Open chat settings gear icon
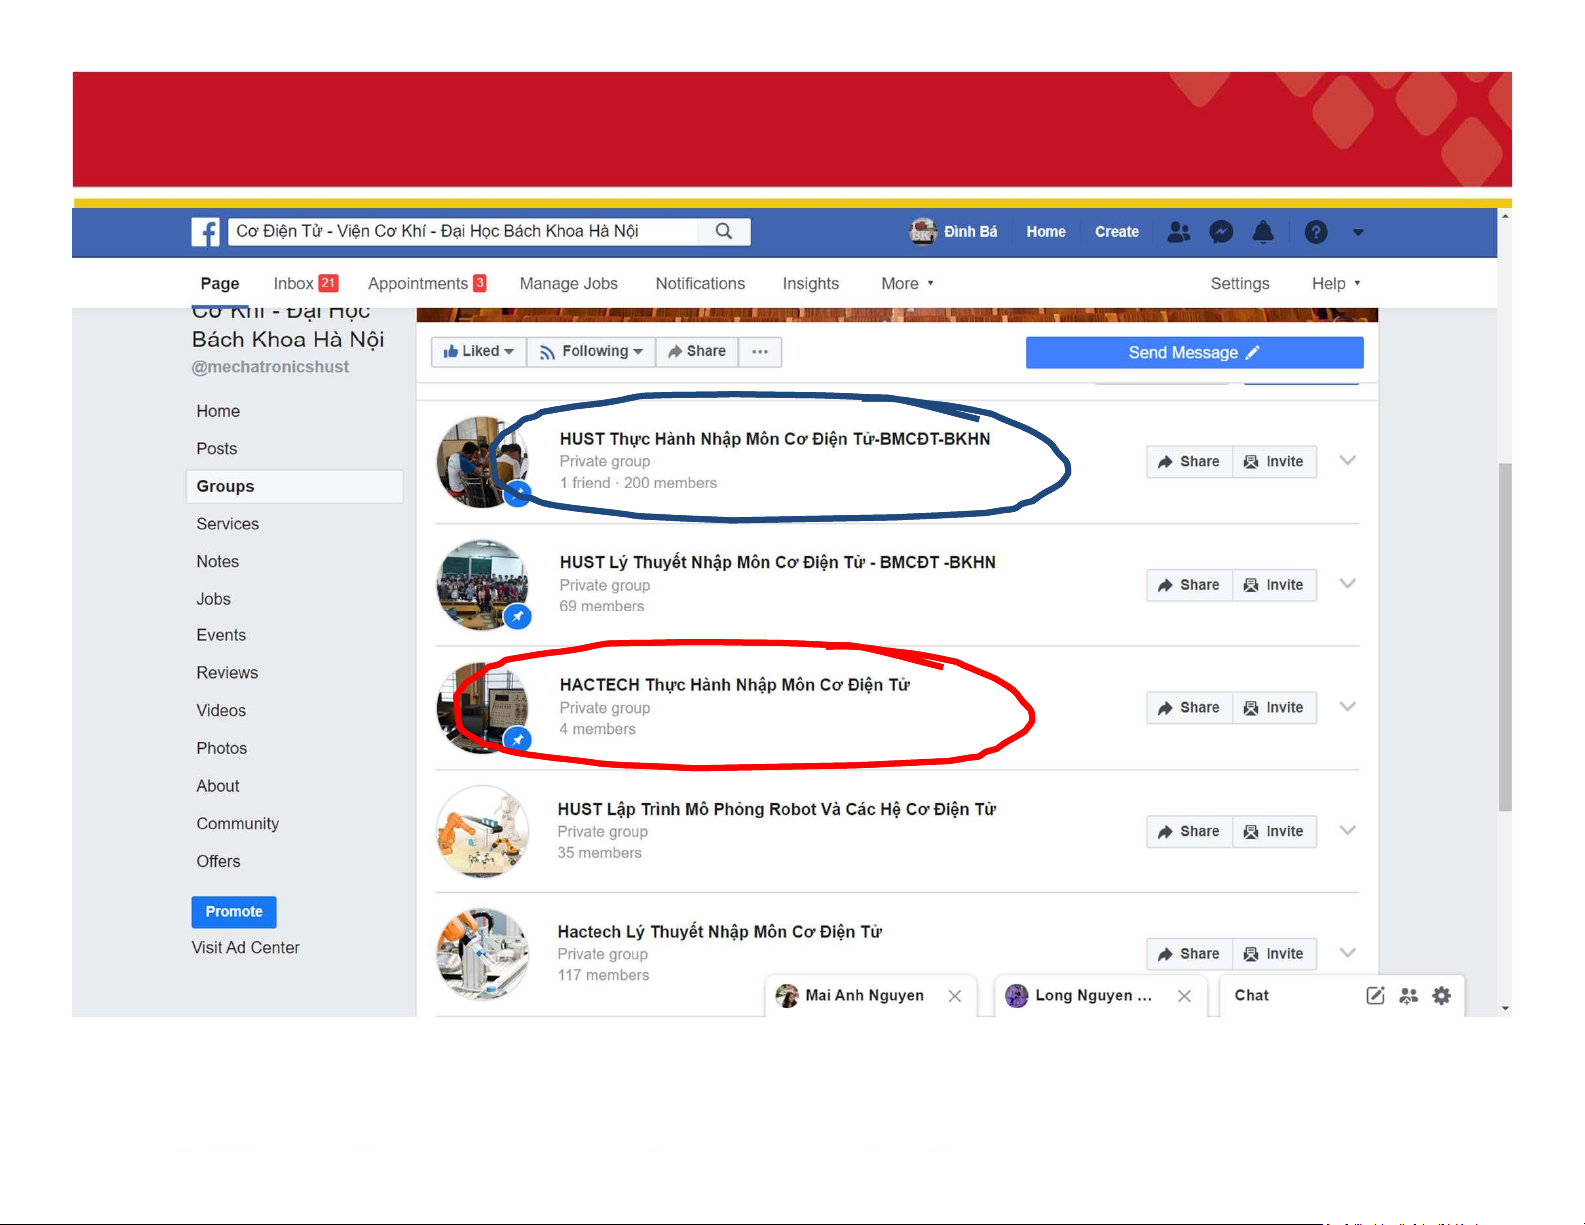 tap(1441, 995)
